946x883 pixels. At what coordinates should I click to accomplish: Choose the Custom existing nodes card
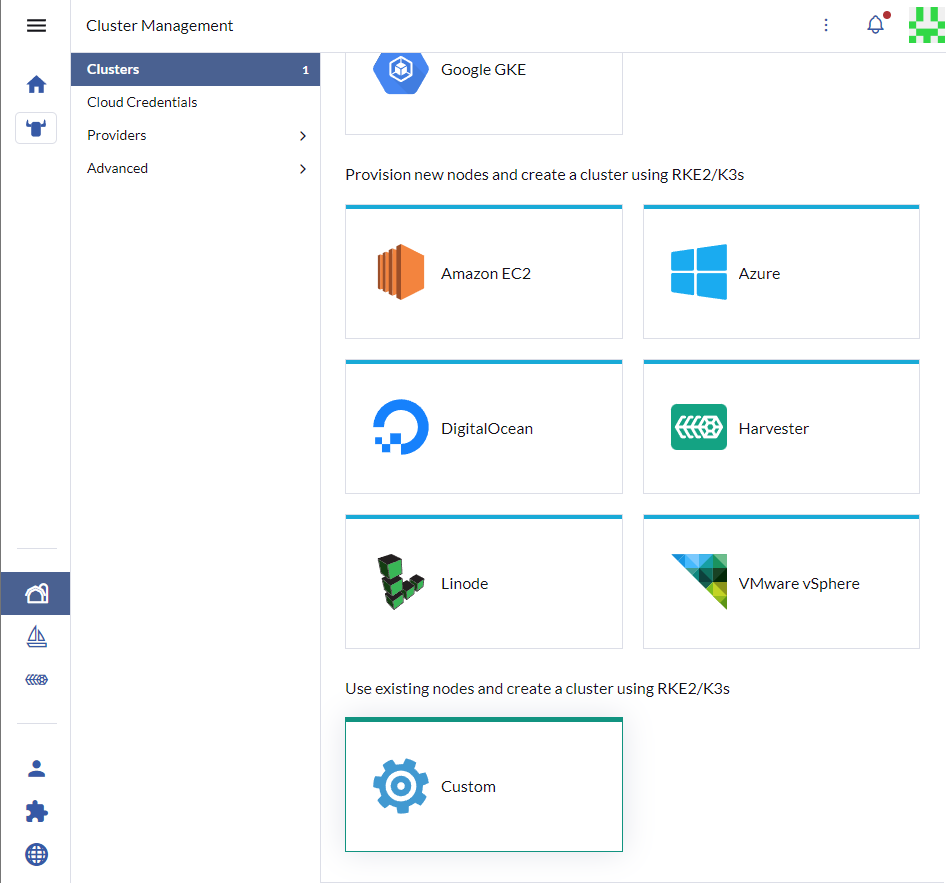click(483, 786)
